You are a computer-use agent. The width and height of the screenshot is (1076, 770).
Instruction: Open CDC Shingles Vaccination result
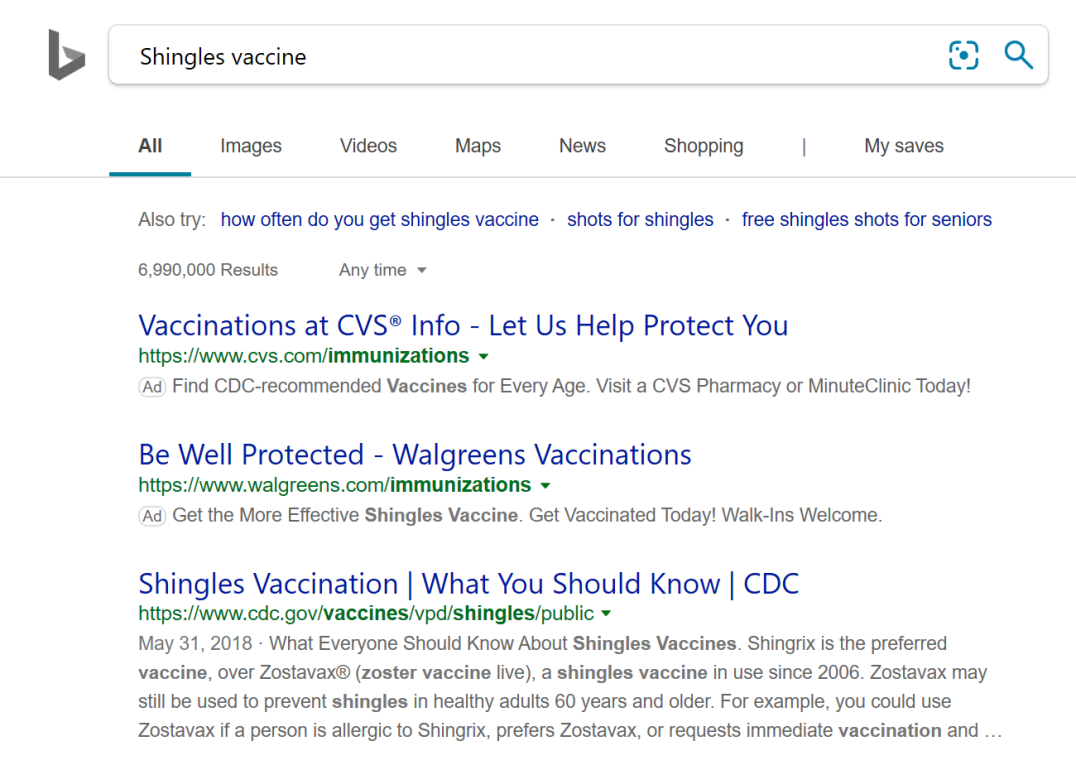469,583
